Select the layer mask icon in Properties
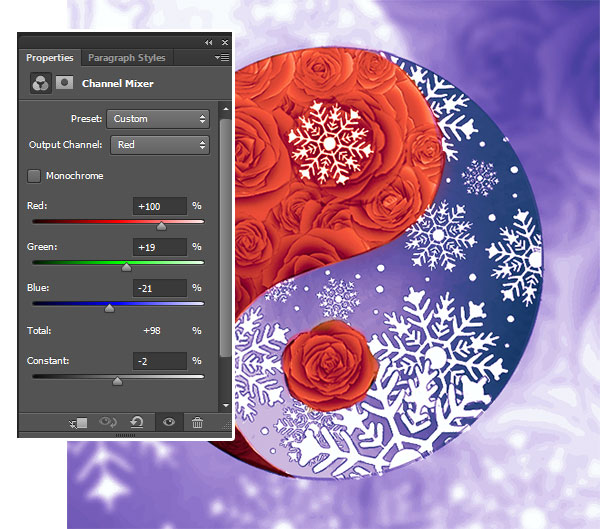 click(x=64, y=82)
